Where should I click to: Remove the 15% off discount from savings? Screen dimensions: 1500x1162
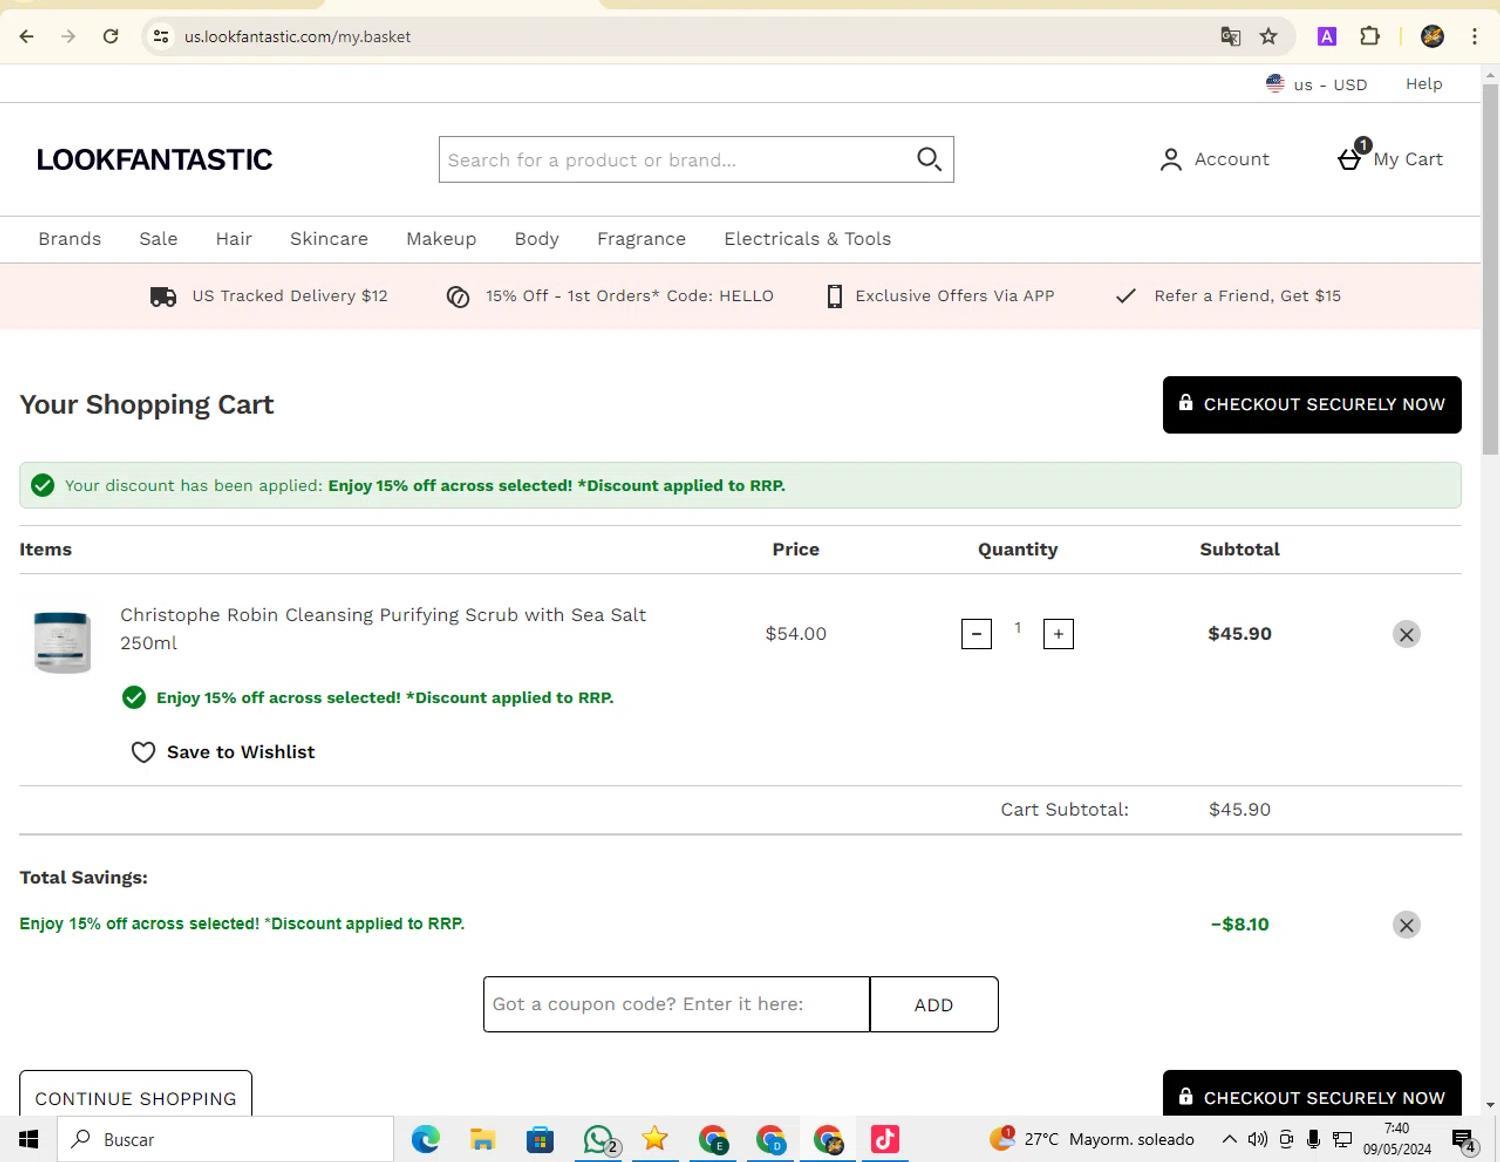(1406, 925)
